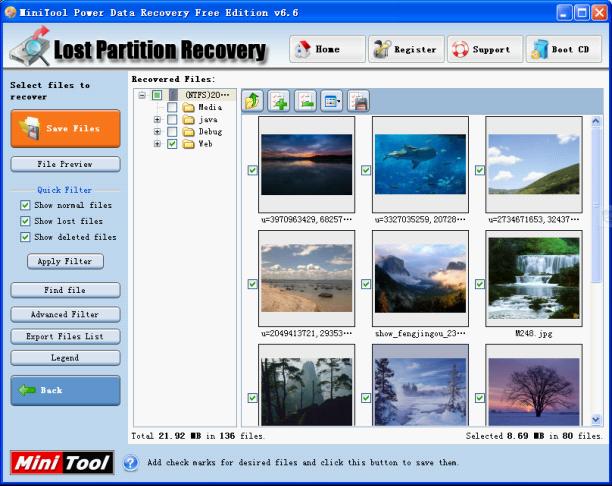Image resolution: width=612 pixels, height=486 pixels.
Task: Select the dark sunset lake thumbnail u=3970963429
Action: (306, 164)
